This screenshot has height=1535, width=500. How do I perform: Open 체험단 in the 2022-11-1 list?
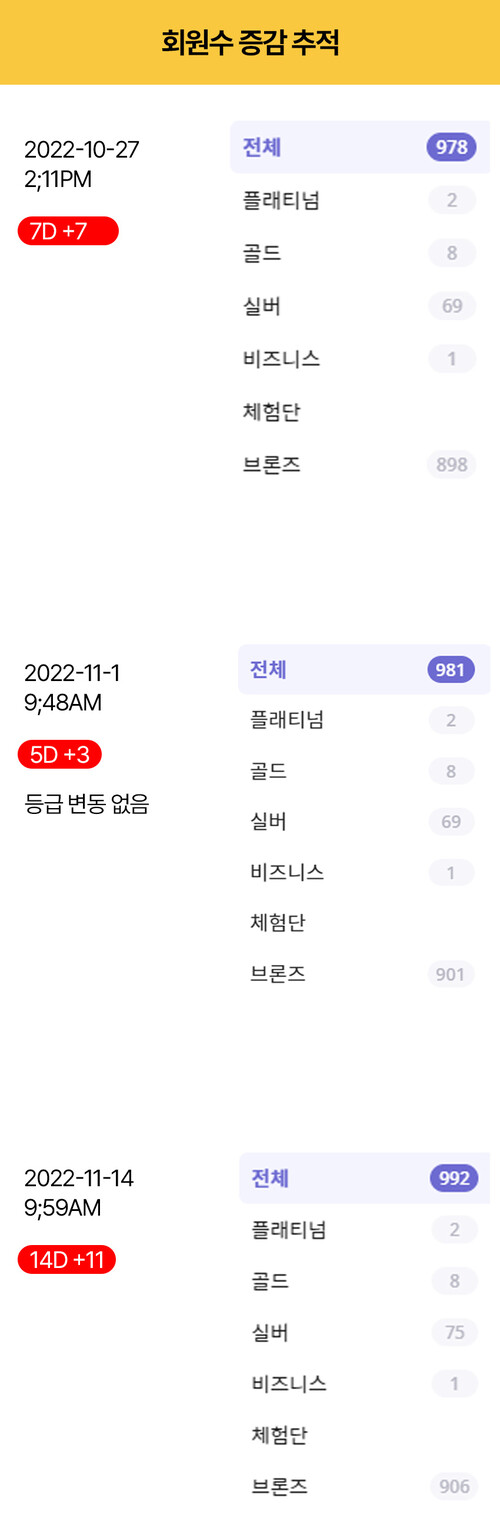click(364, 922)
